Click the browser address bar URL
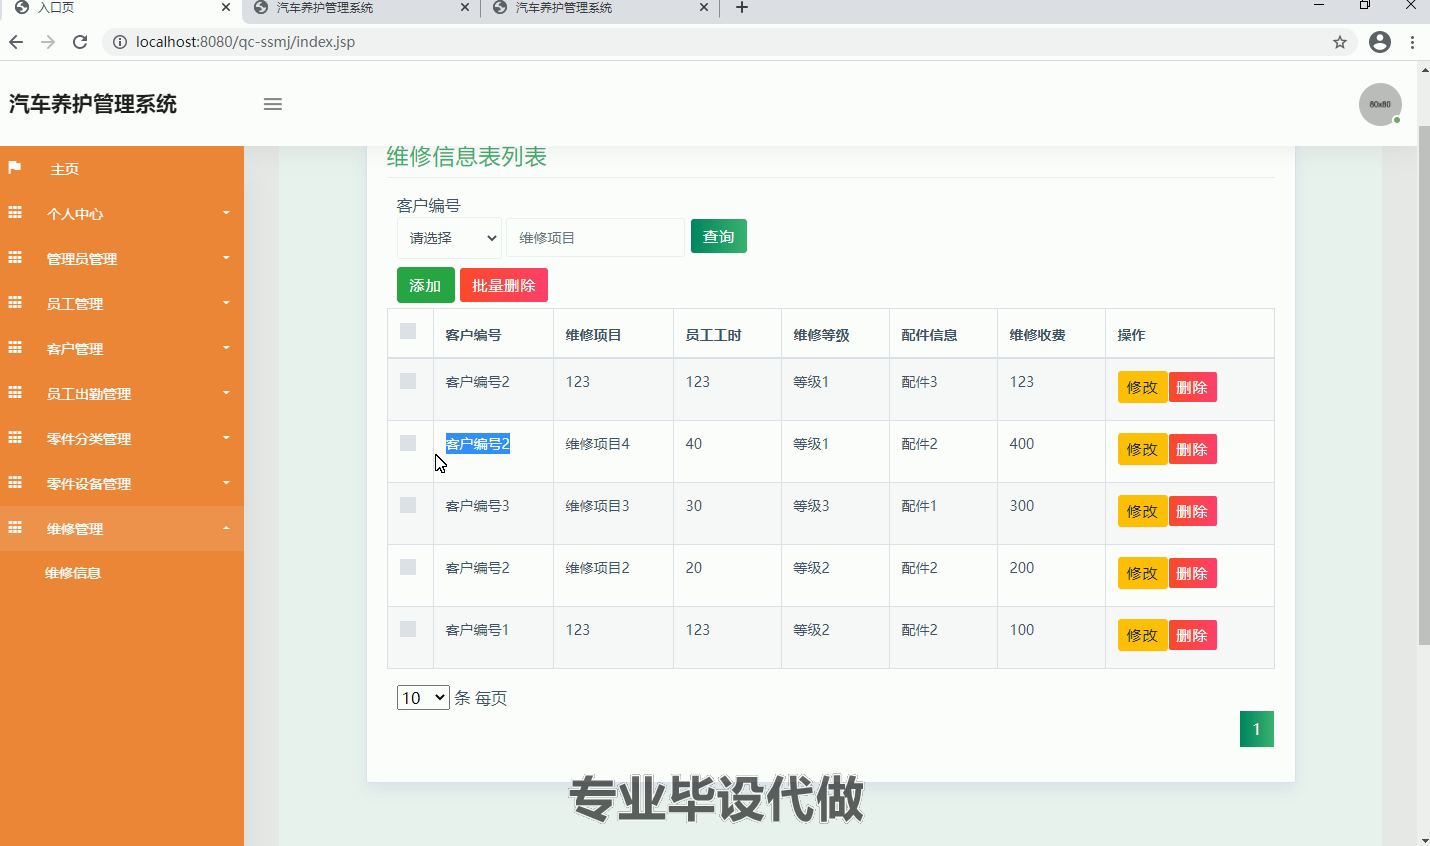 pos(245,42)
